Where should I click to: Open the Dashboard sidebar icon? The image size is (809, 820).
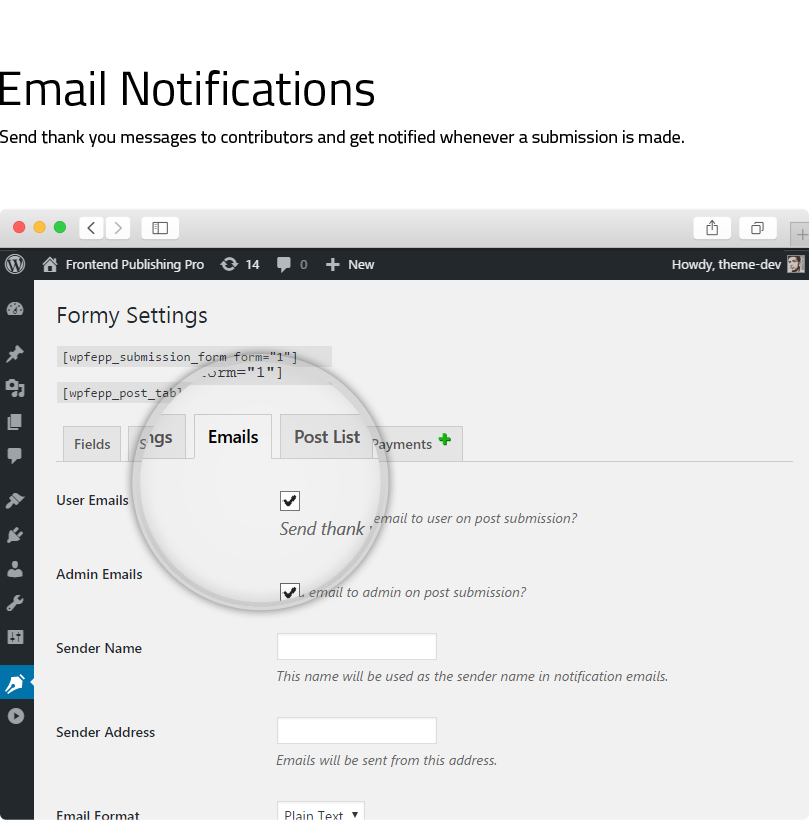(x=15, y=309)
